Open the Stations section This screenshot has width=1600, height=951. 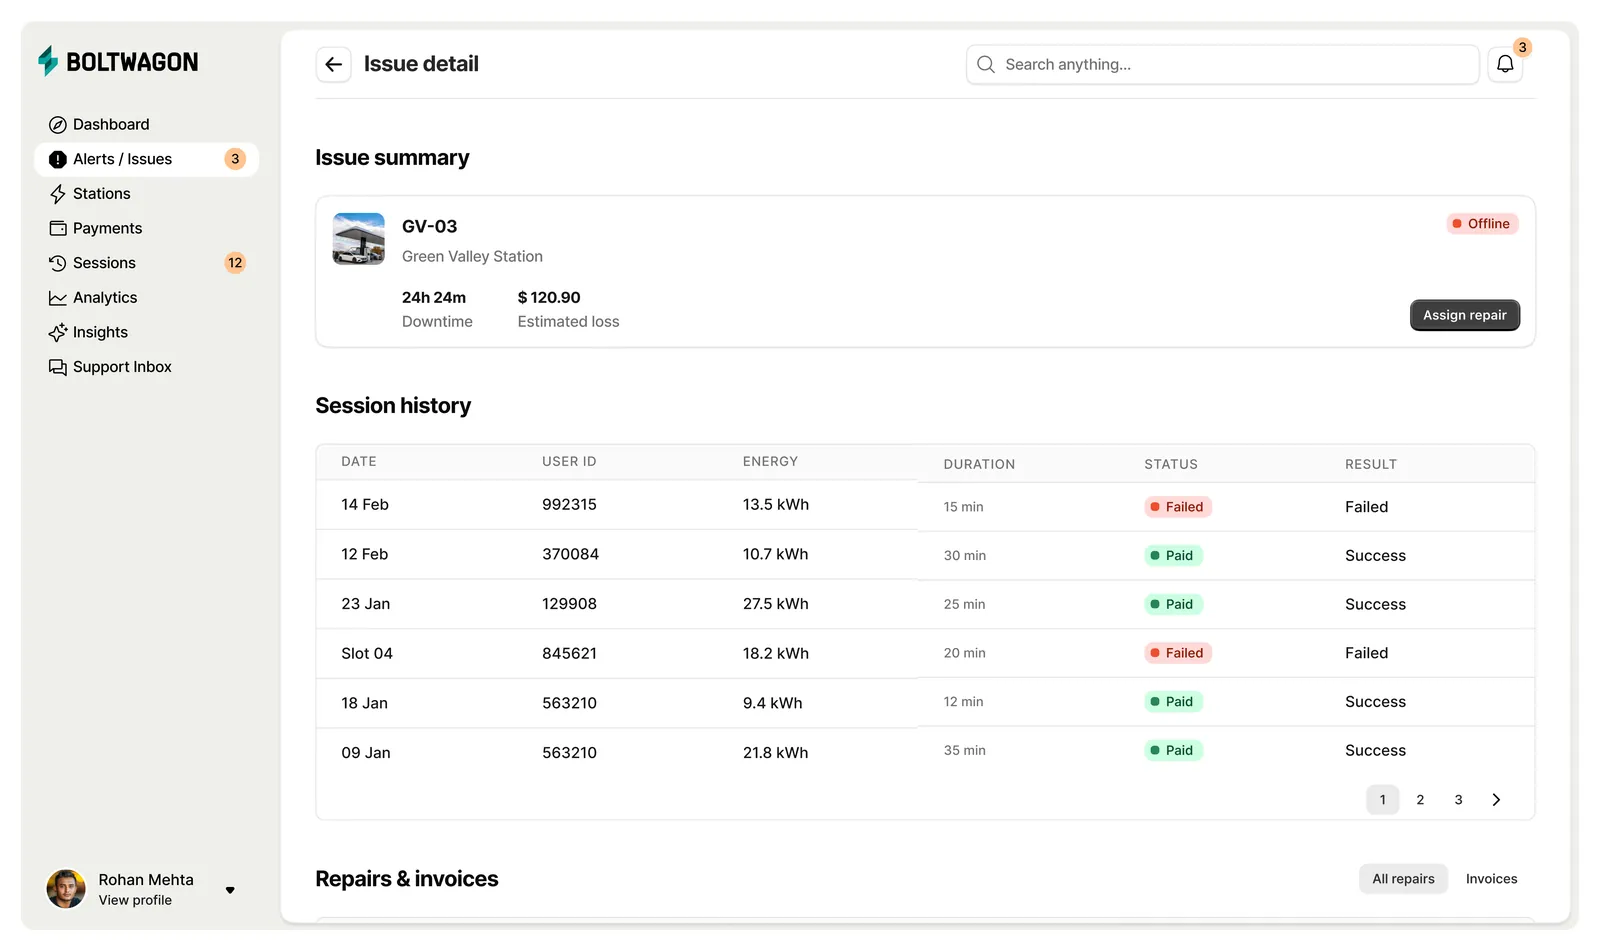[x=146, y=194]
